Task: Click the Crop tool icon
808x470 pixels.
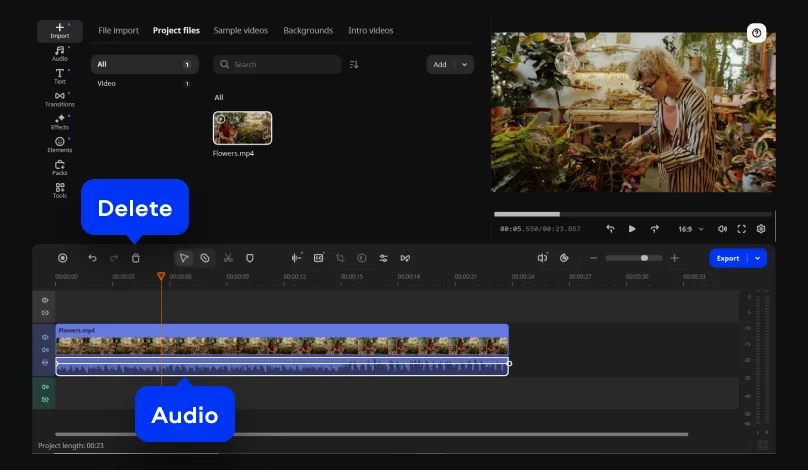Action: (340, 258)
